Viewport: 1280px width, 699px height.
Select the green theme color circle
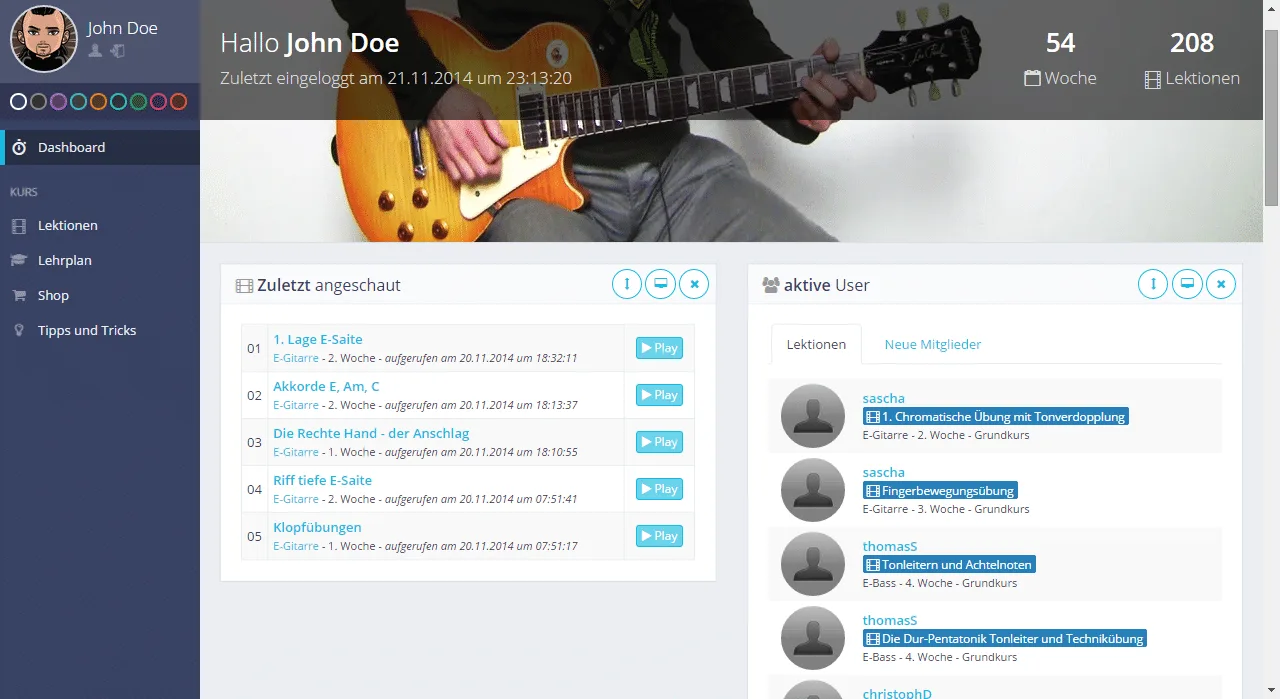[138, 101]
